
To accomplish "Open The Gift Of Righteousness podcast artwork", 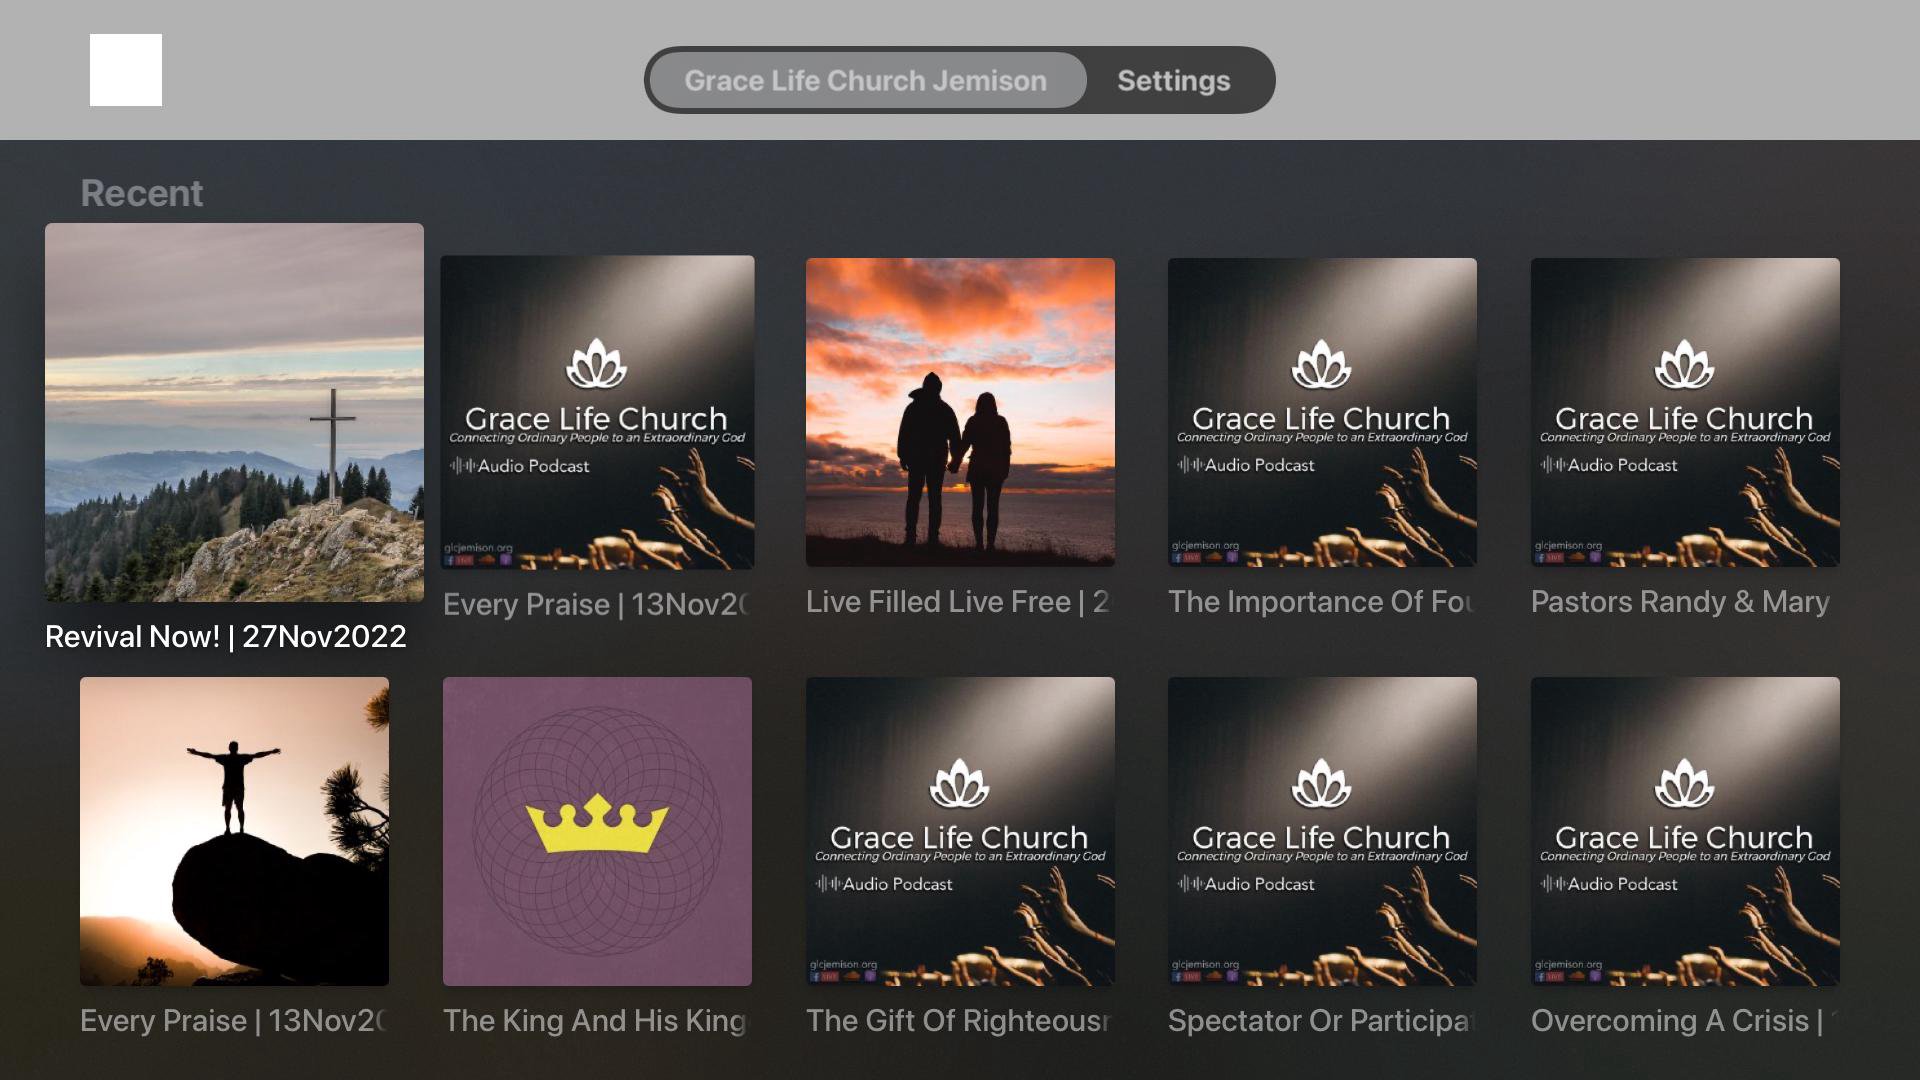I will (x=960, y=831).
